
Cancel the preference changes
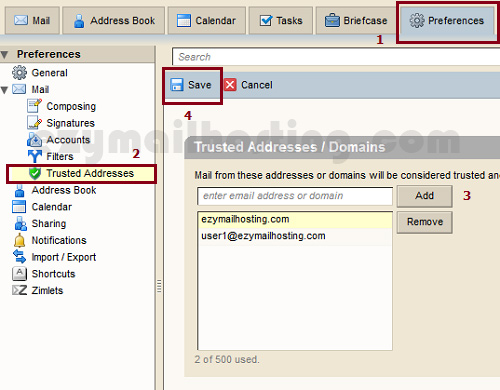pos(248,85)
